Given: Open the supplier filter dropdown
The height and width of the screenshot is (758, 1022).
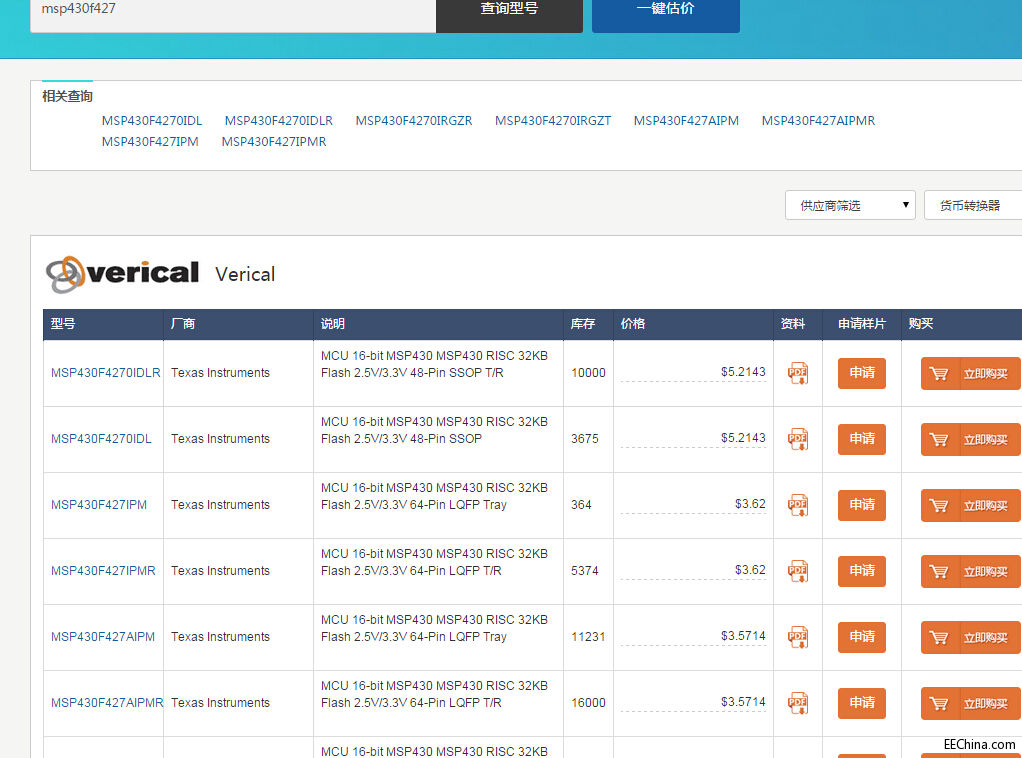Looking at the screenshot, I should click(x=850, y=205).
